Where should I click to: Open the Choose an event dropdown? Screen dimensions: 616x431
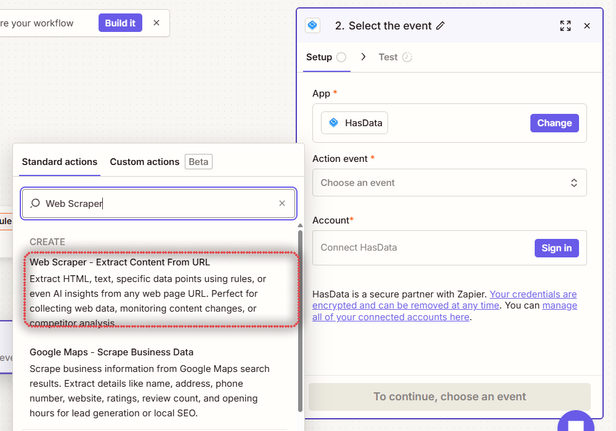coord(449,183)
